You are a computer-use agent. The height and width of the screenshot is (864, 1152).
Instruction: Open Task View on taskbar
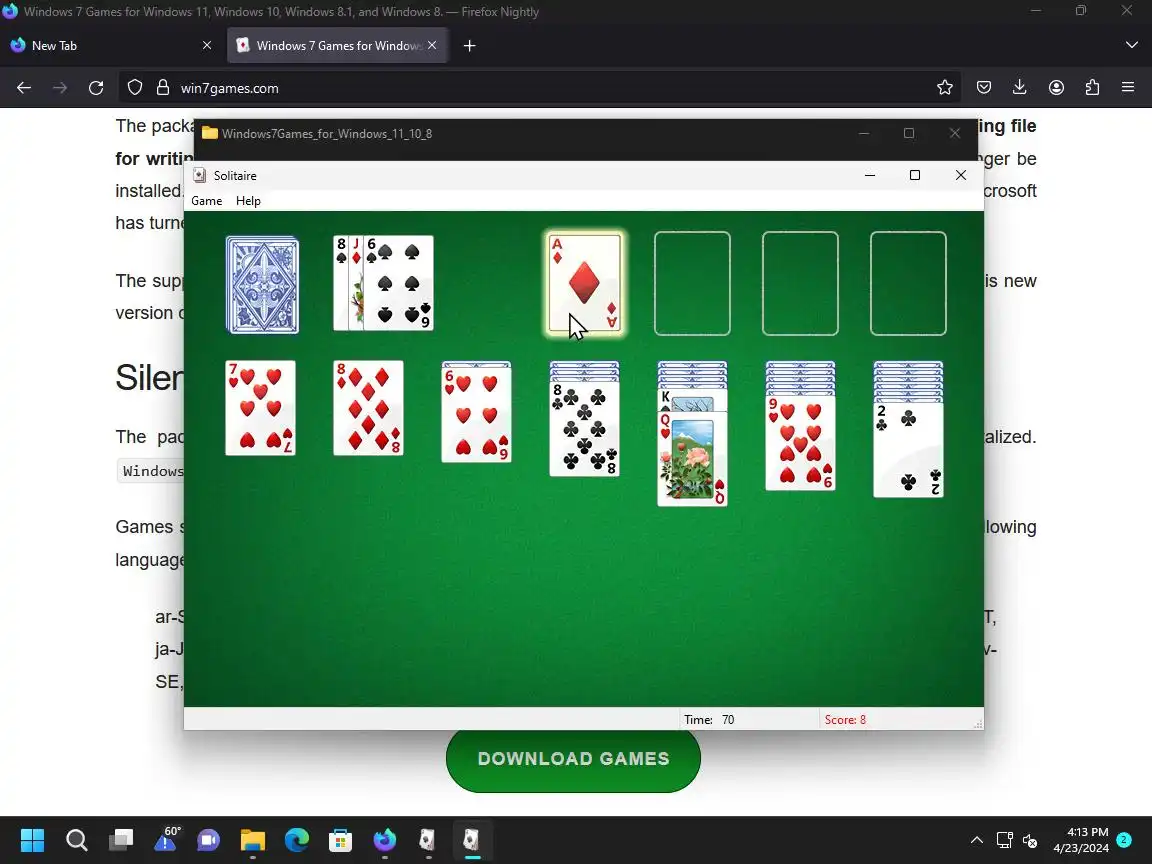pyautogui.click(x=121, y=840)
